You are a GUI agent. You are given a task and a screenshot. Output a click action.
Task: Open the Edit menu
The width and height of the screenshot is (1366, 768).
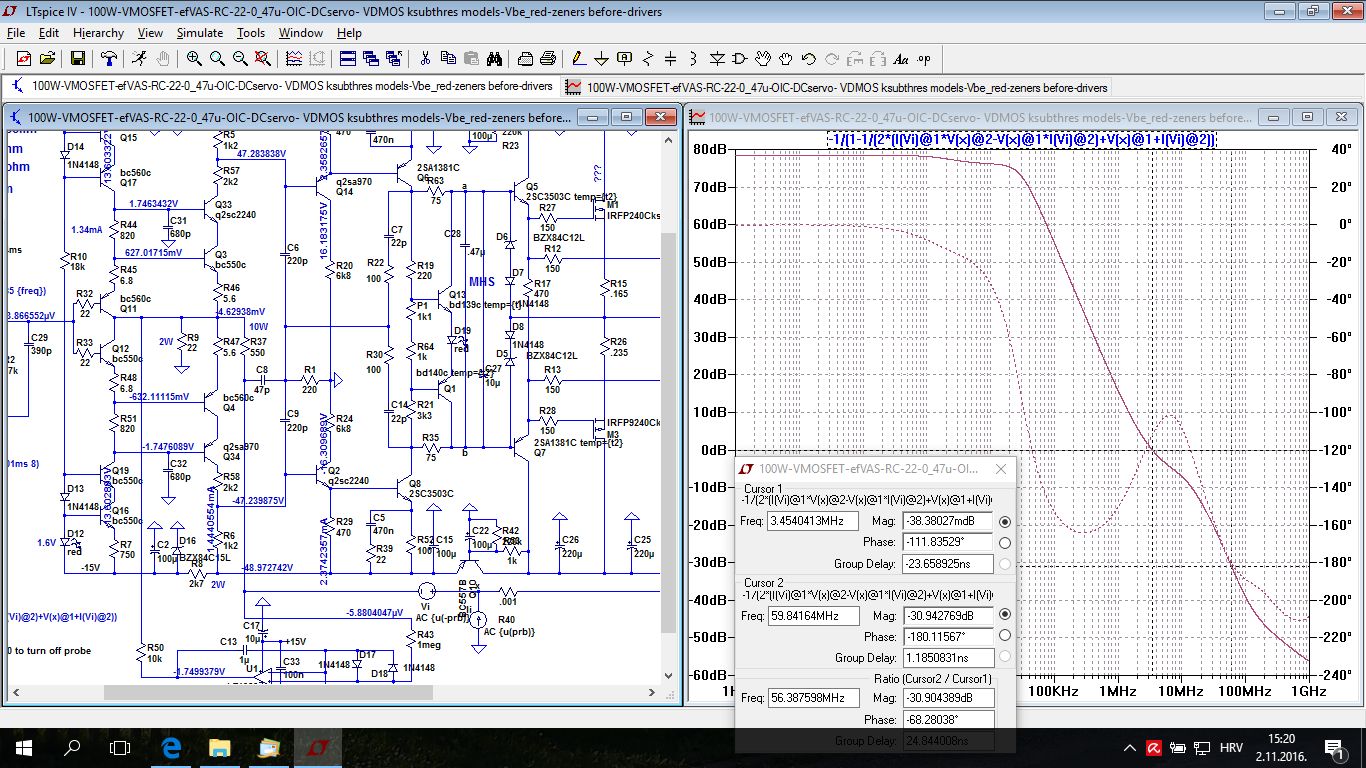click(x=49, y=33)
